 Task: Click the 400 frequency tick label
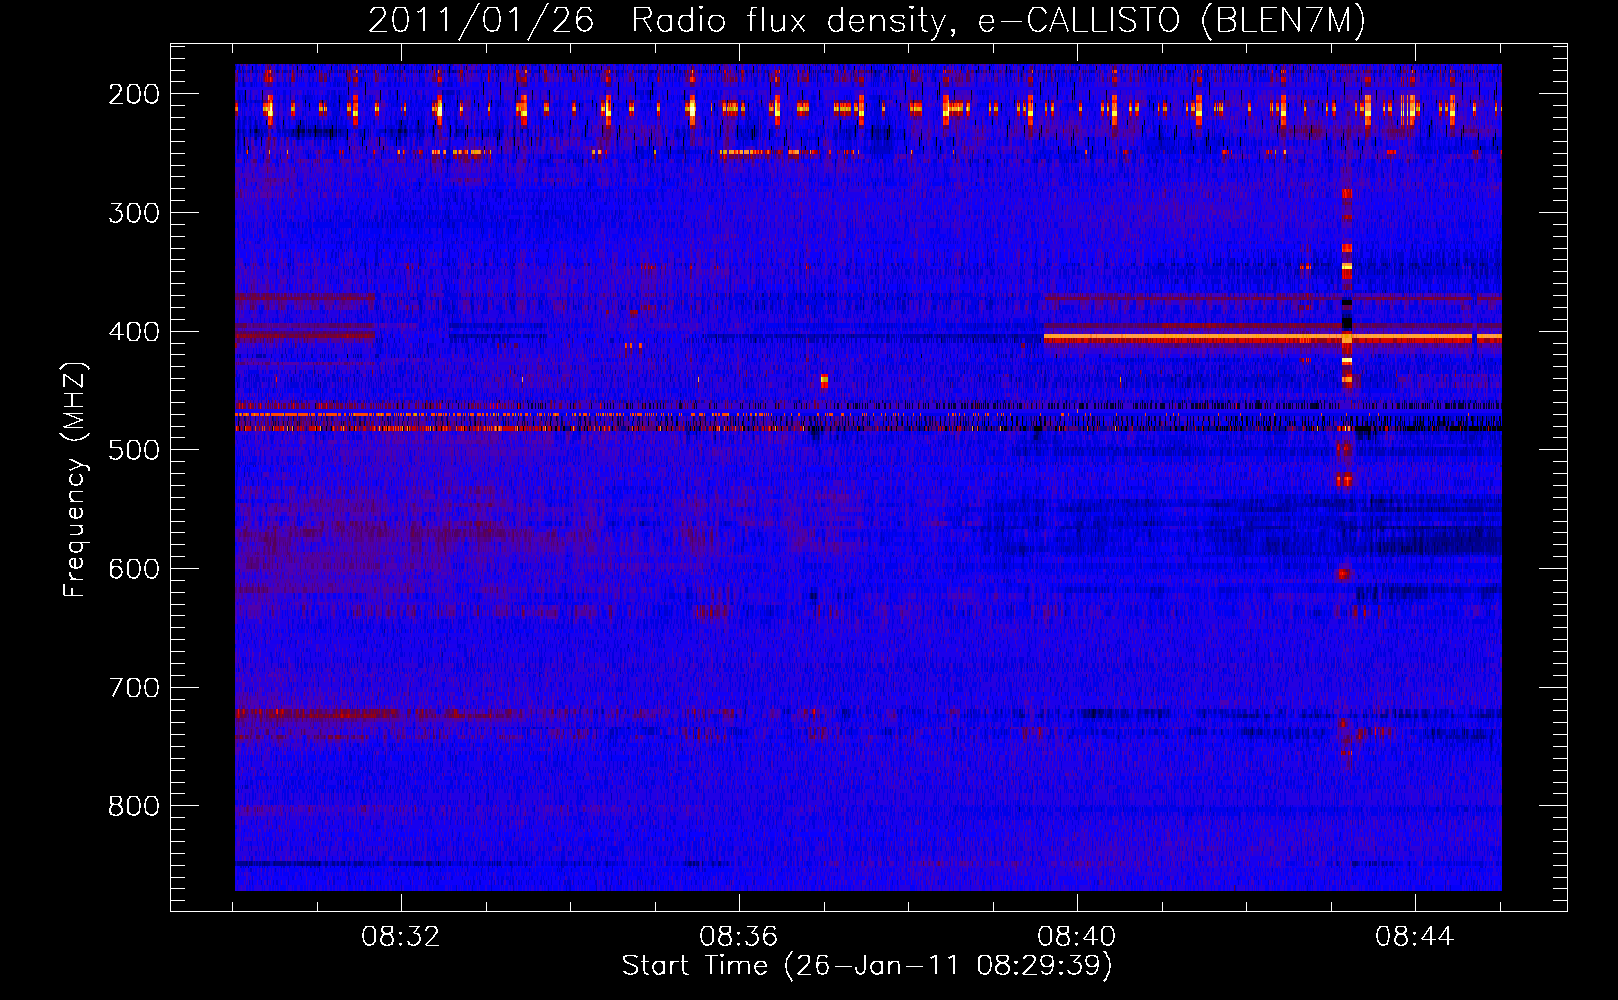[134, 332]
